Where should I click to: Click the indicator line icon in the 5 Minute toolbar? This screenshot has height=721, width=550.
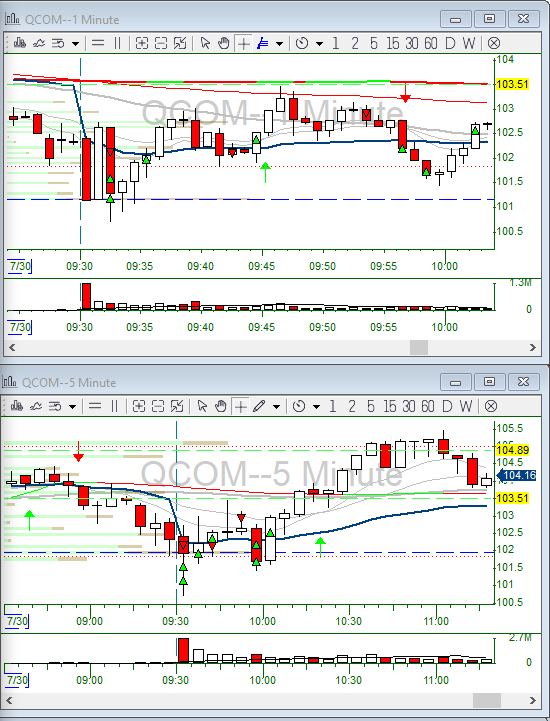(x=36, y=406)
